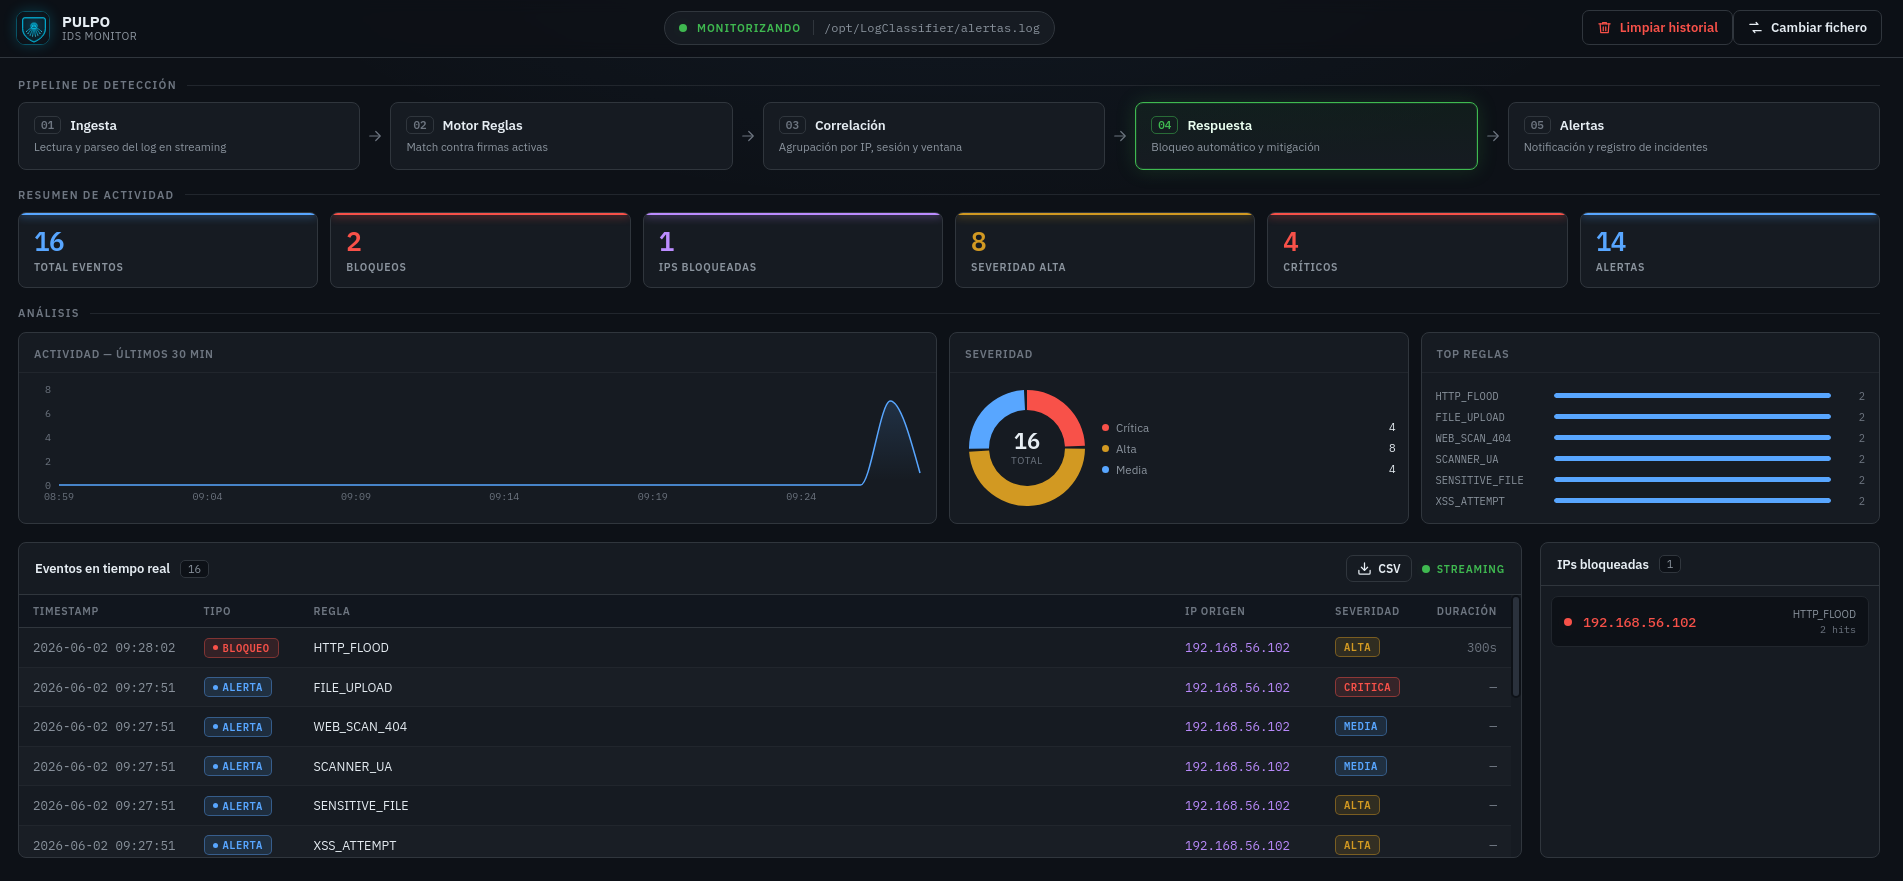Viewport: 1903px width, 881px height.
Task: Click the CSV download icon
Action: pyautogui.click(x=1364, y=569)
